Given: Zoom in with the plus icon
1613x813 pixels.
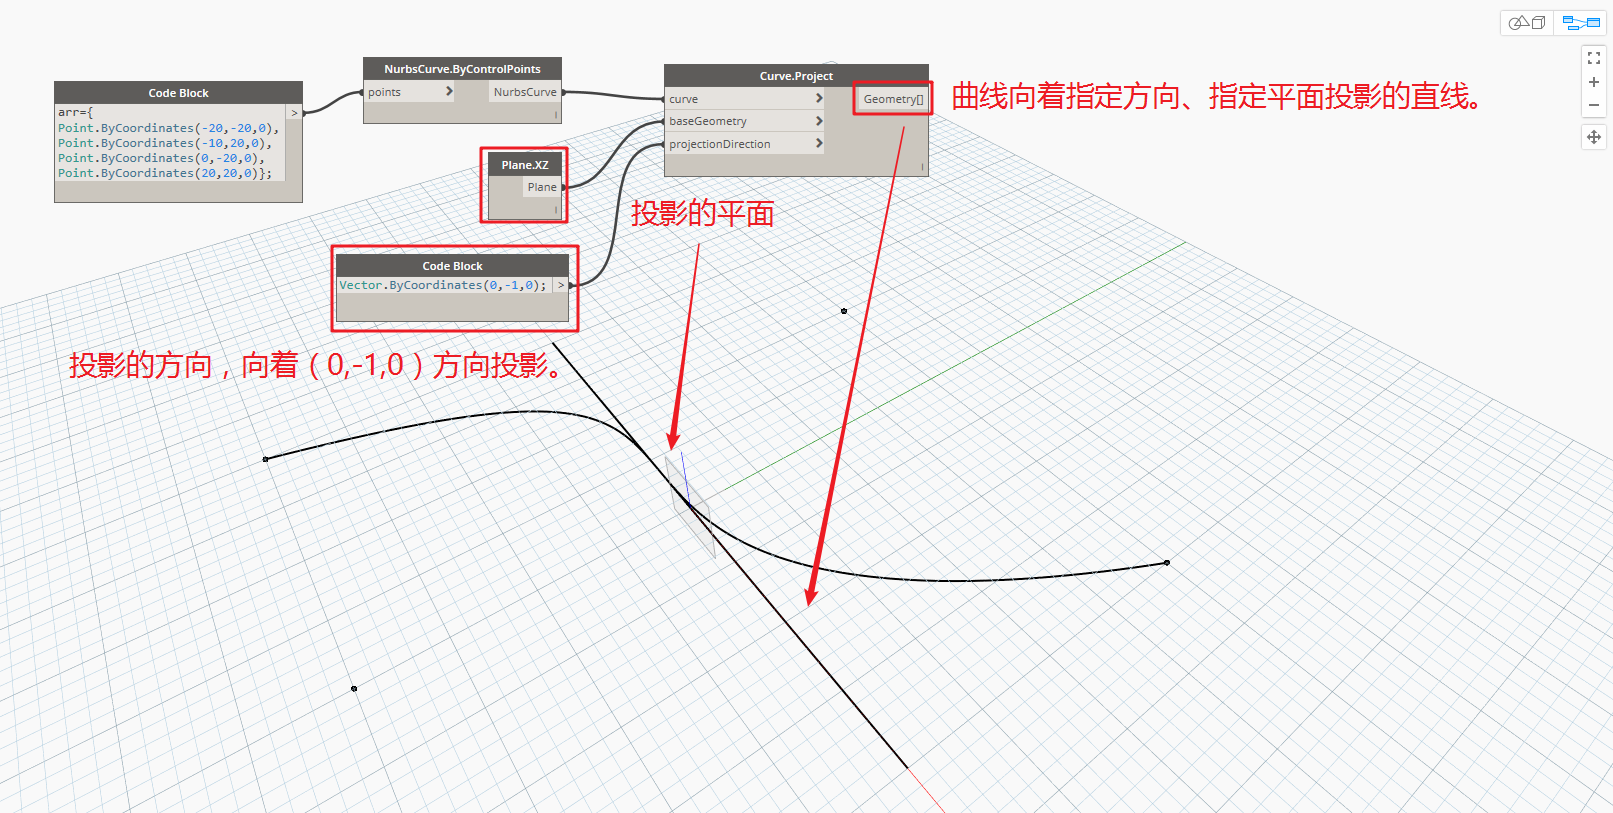Looking at the screenshot, I should click(1594, 82).
